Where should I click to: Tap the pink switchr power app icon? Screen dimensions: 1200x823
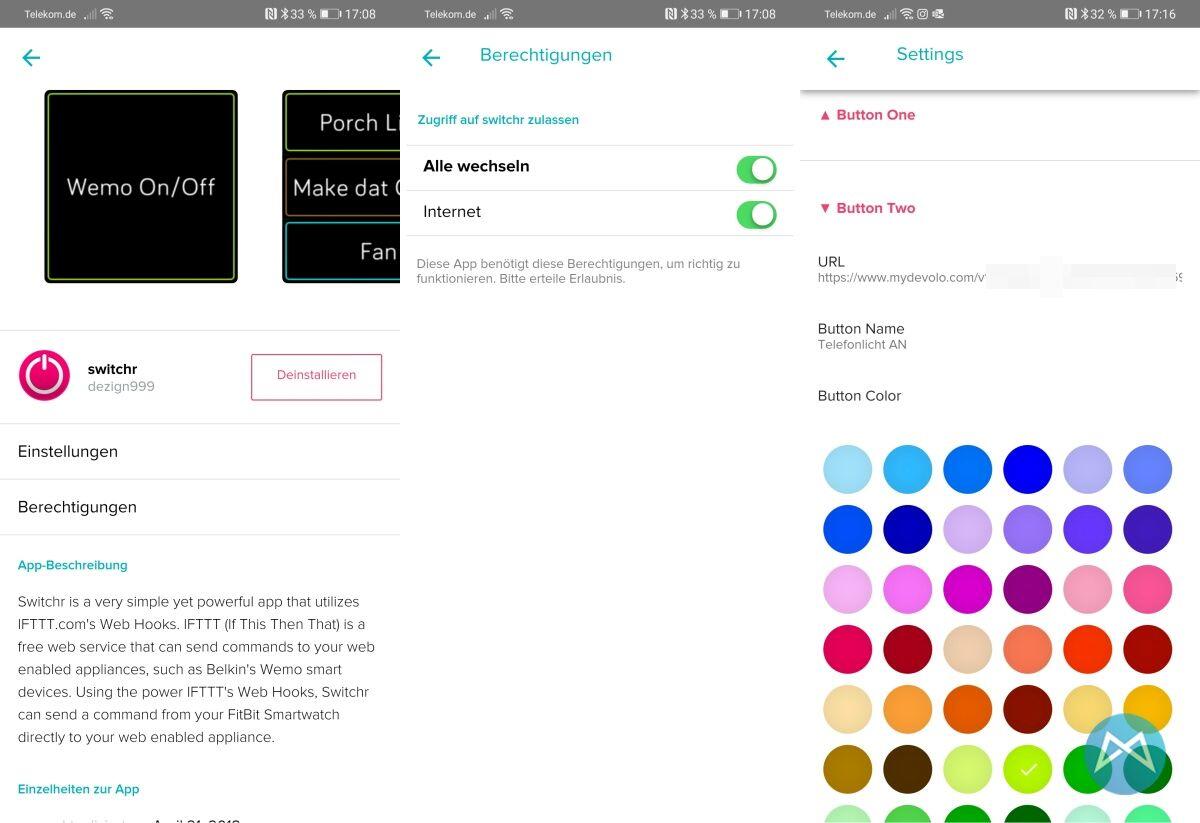pyautogui.click(x=44, y=376)
